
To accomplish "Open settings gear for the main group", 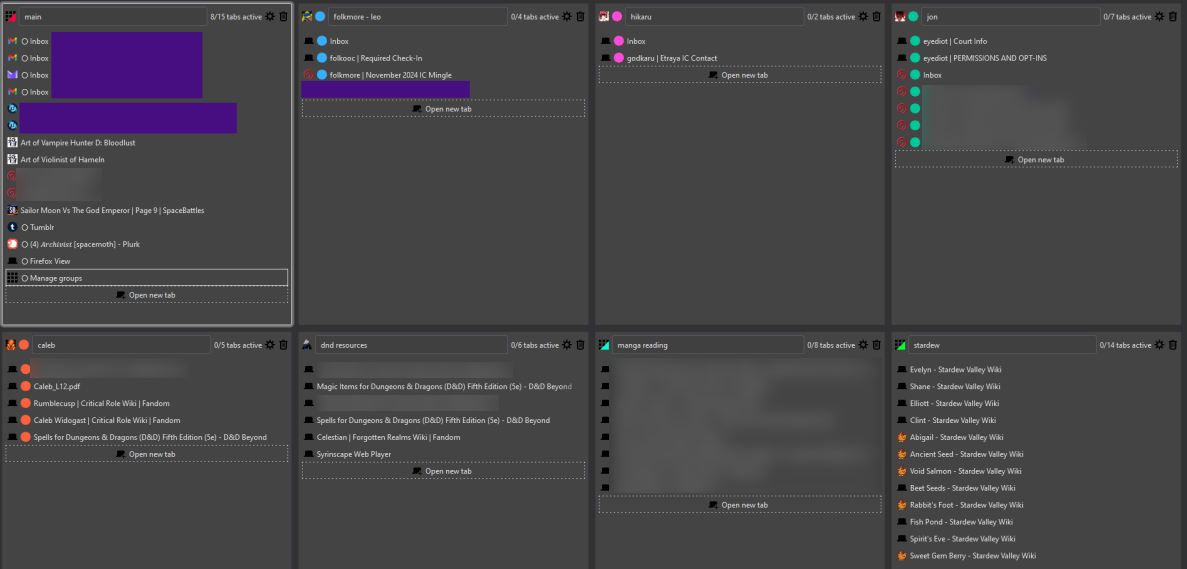I will click(x=271, y=17).
